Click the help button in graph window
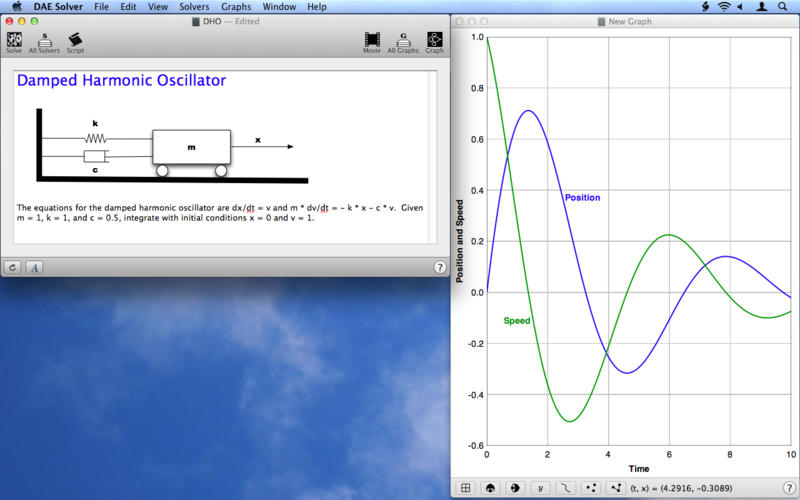 coord(788,488)
